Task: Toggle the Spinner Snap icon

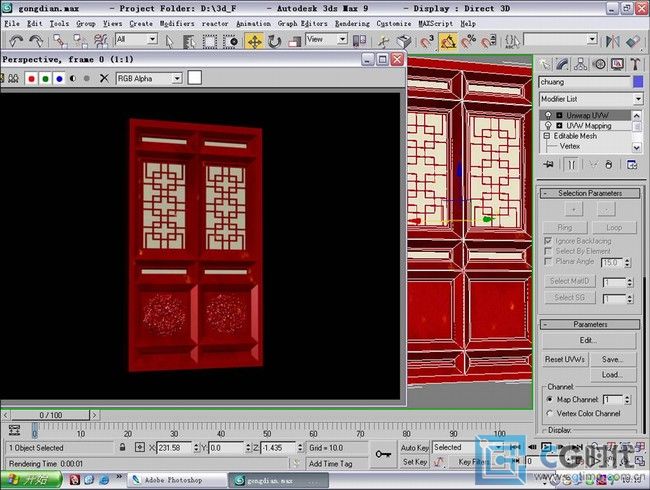Action: tap(489, 41)
